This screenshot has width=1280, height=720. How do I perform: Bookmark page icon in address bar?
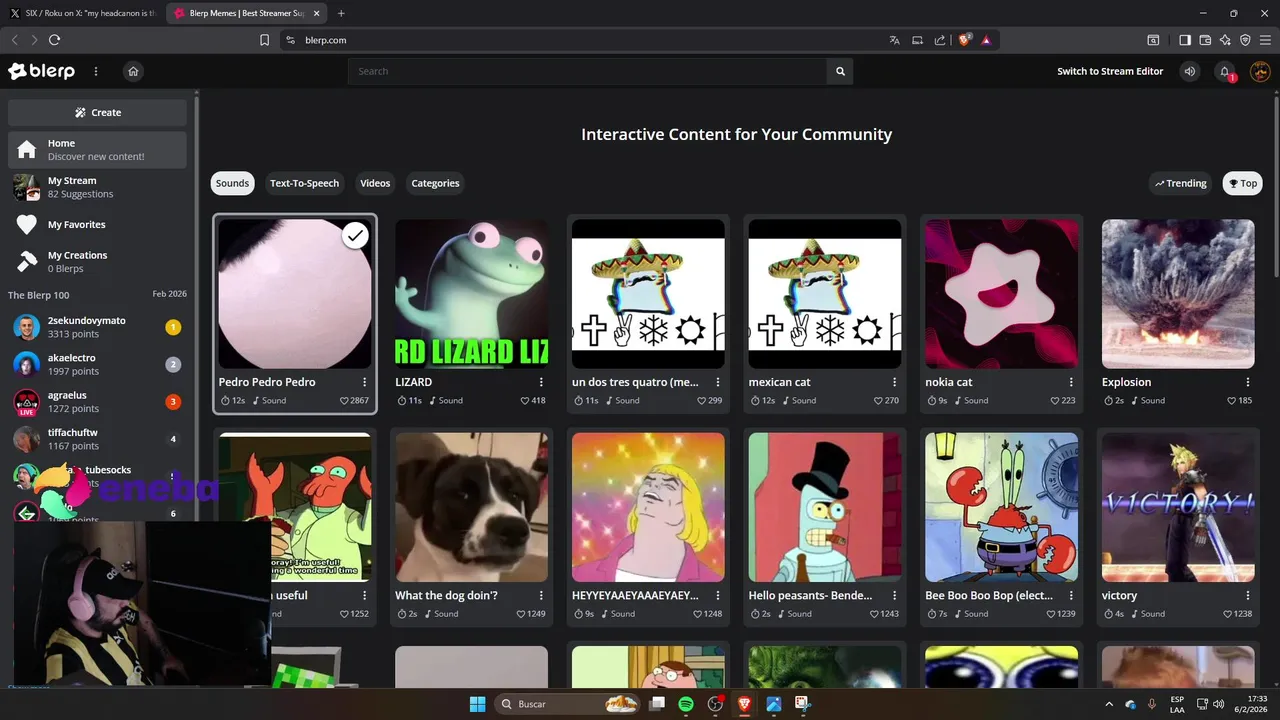(264, 40)
